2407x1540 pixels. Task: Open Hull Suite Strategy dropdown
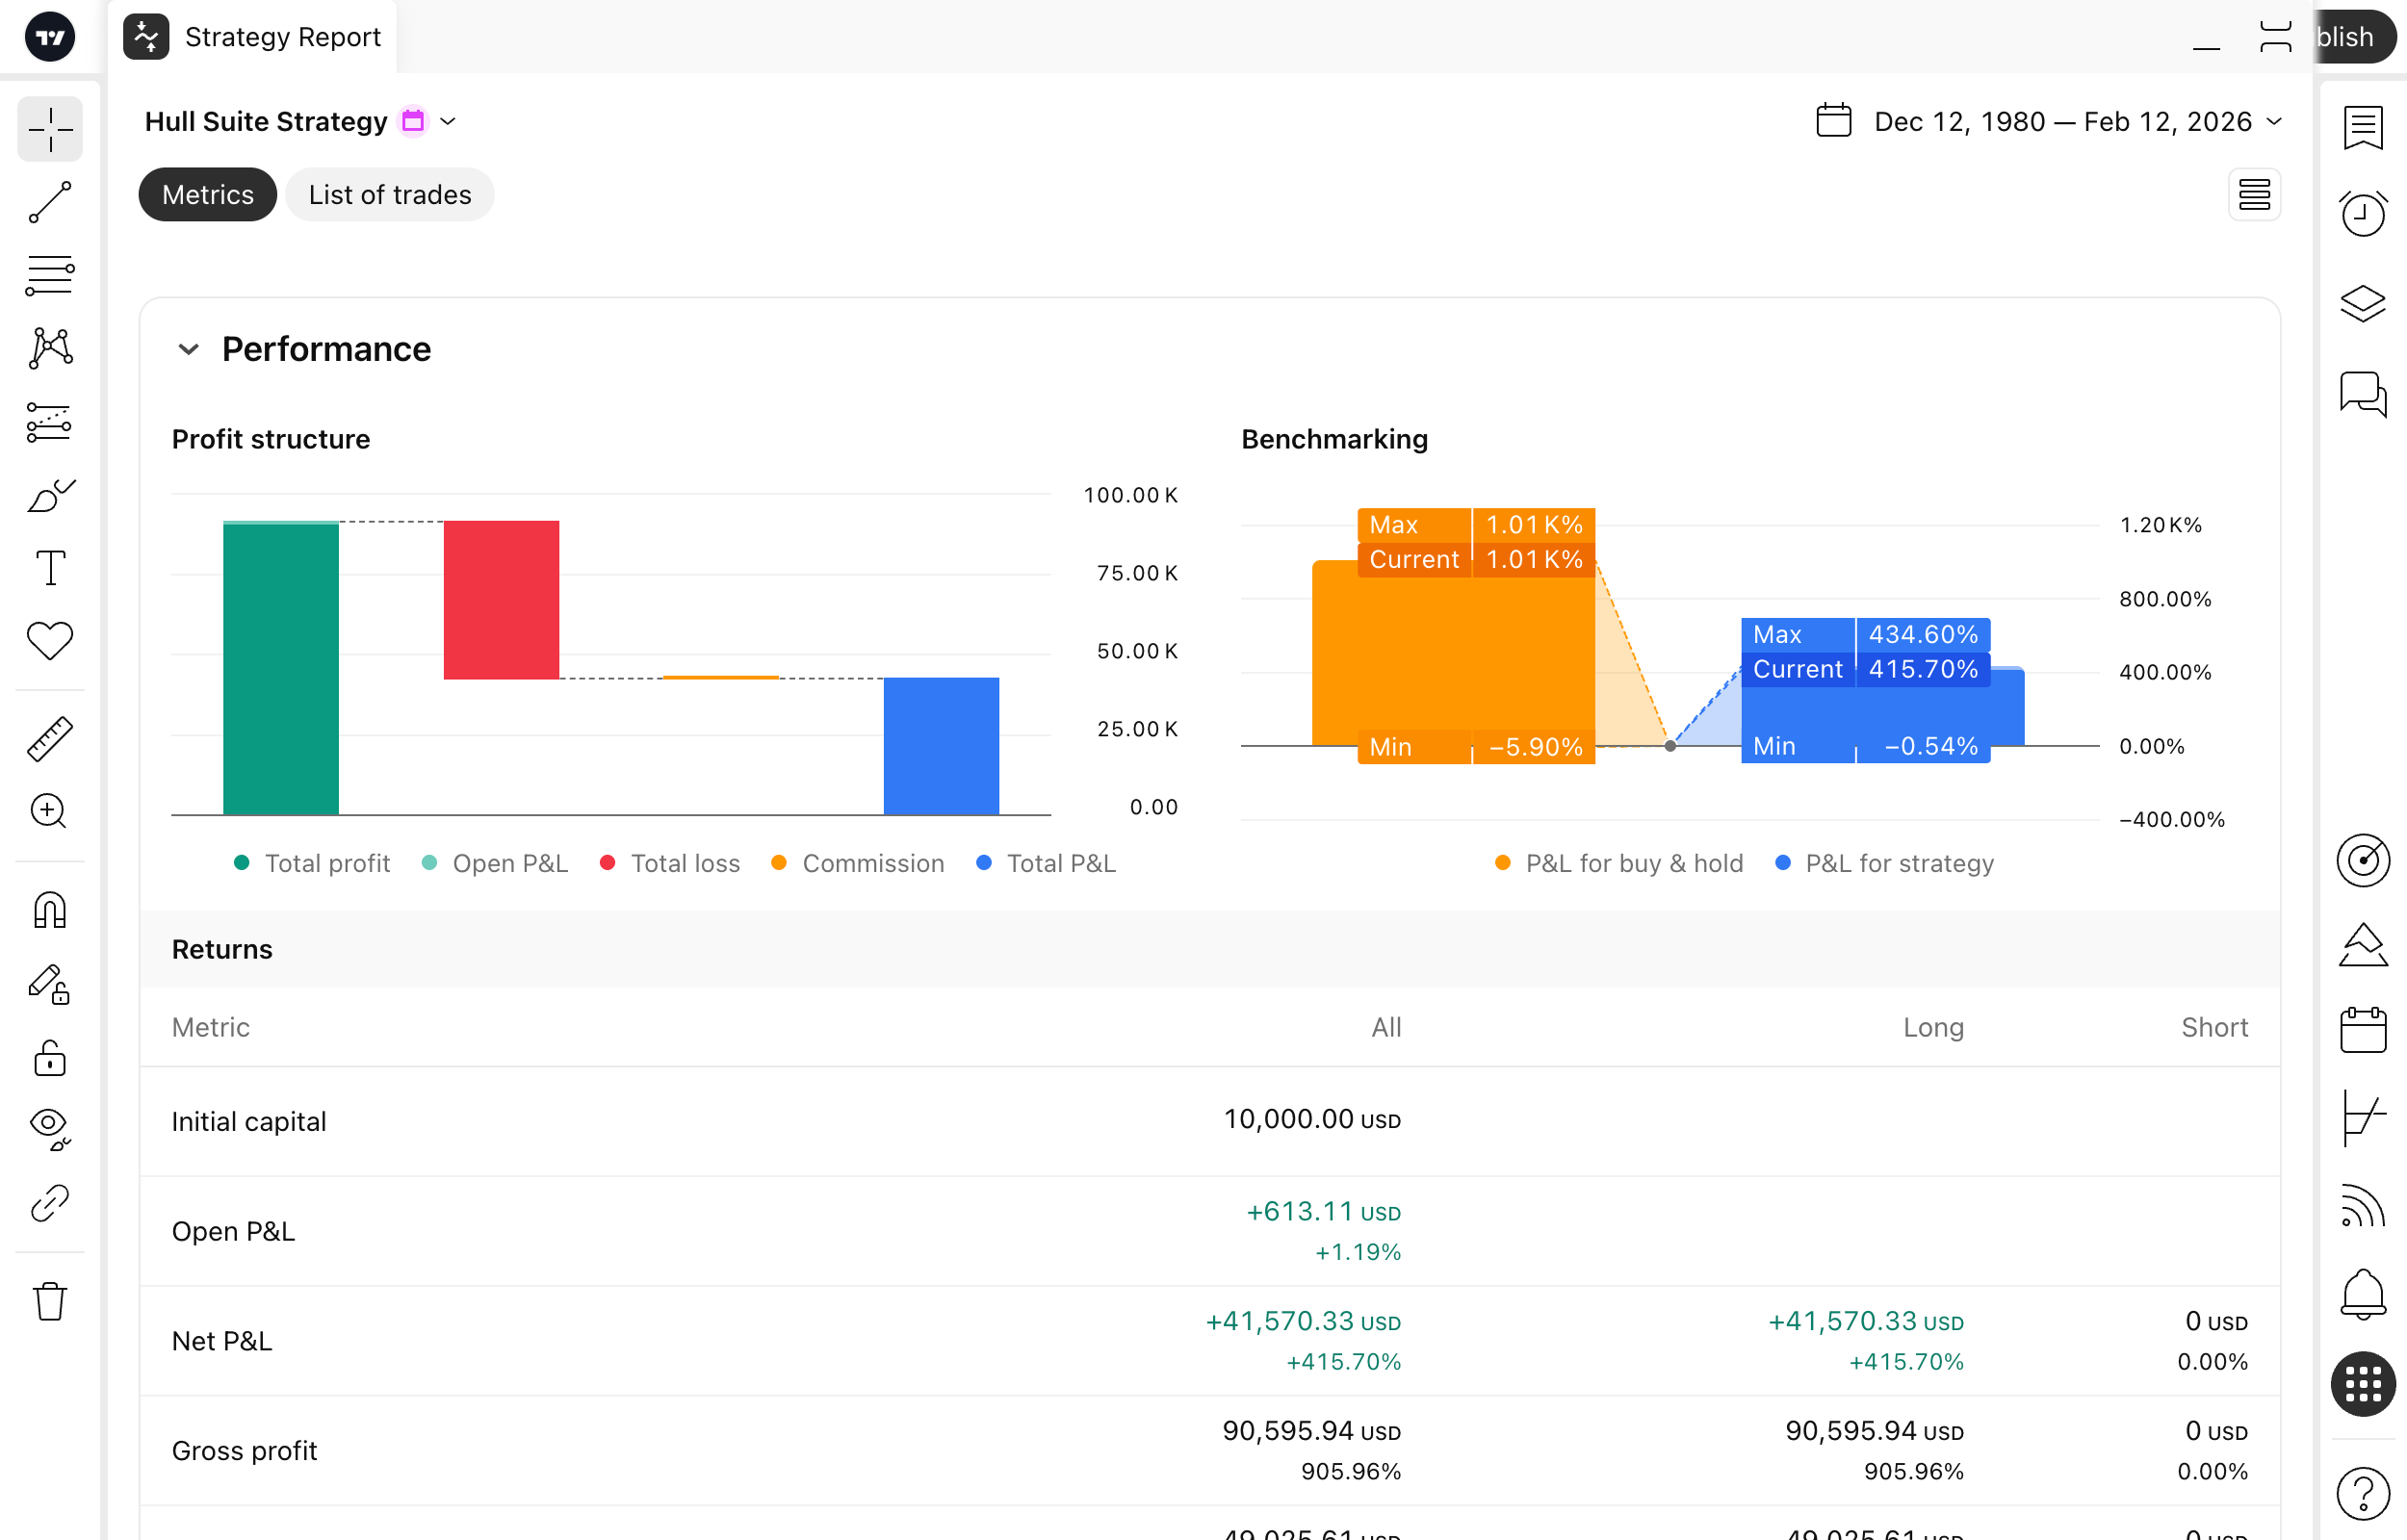448,121
